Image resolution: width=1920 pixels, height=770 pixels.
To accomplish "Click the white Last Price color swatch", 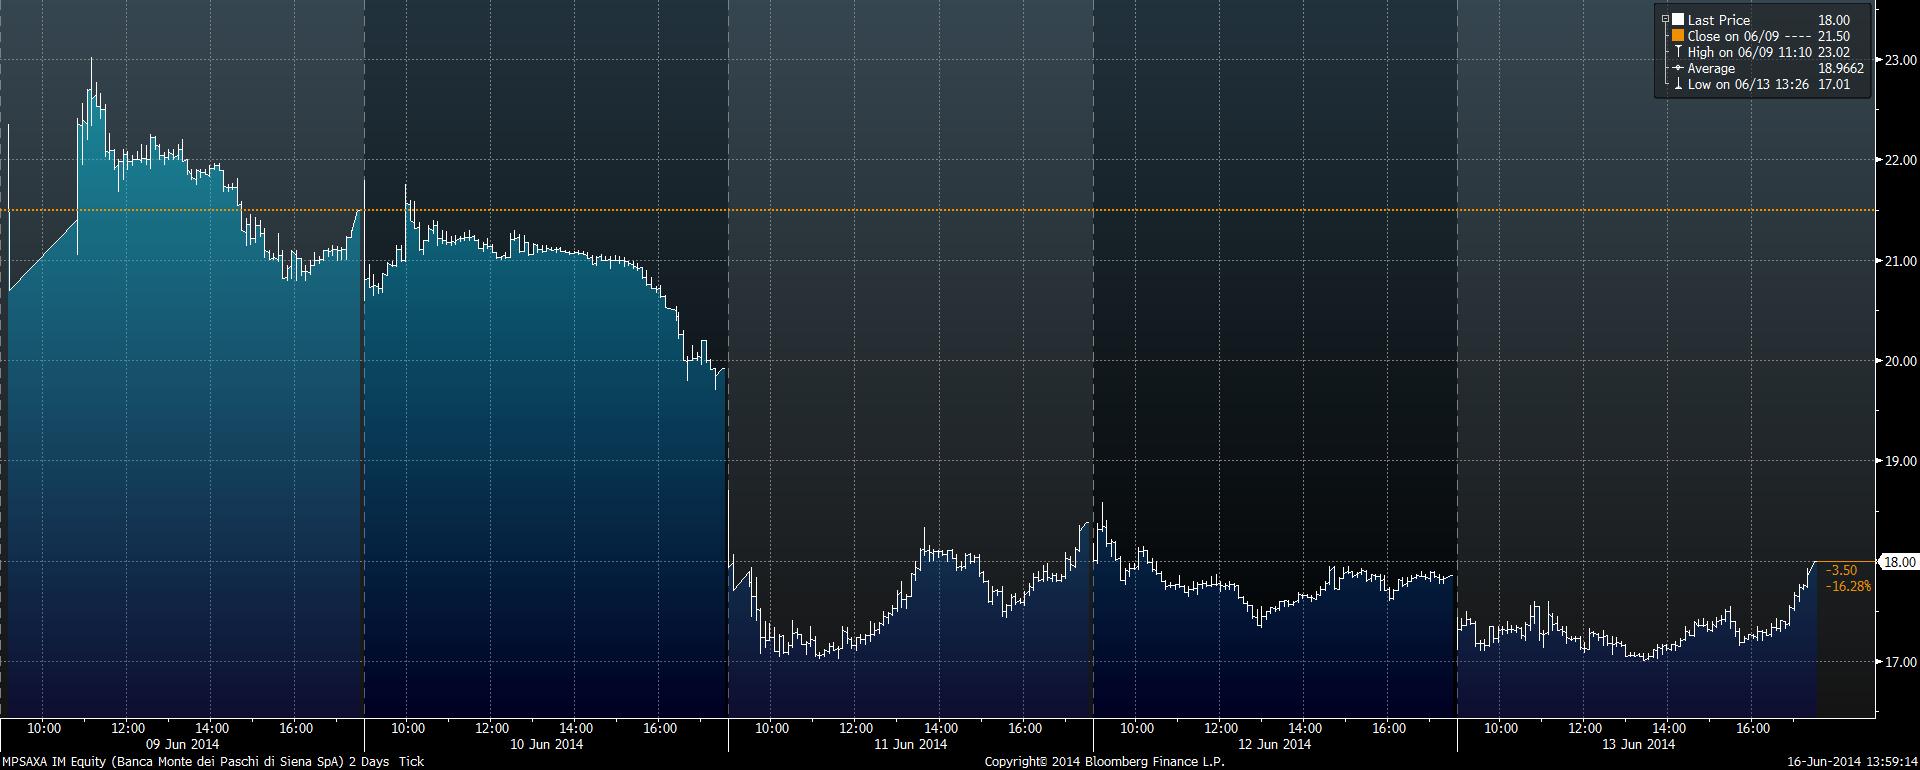I will 1678,20.
